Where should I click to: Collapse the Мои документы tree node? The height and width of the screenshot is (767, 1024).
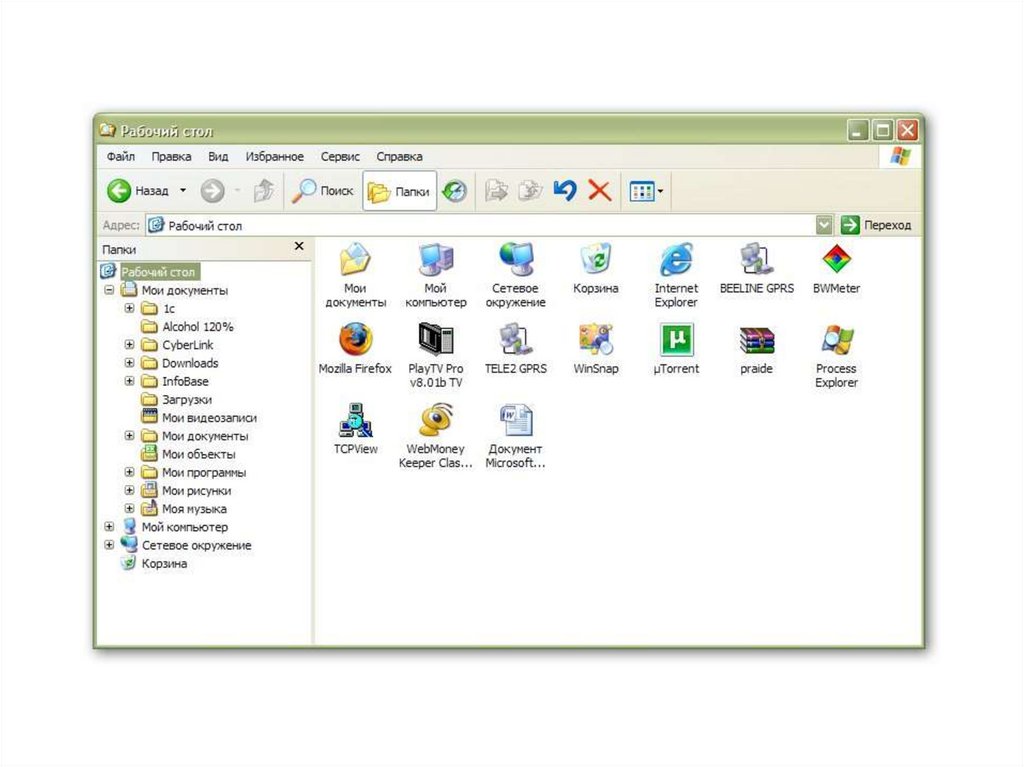pyautogui.click(x=110, y=289)
